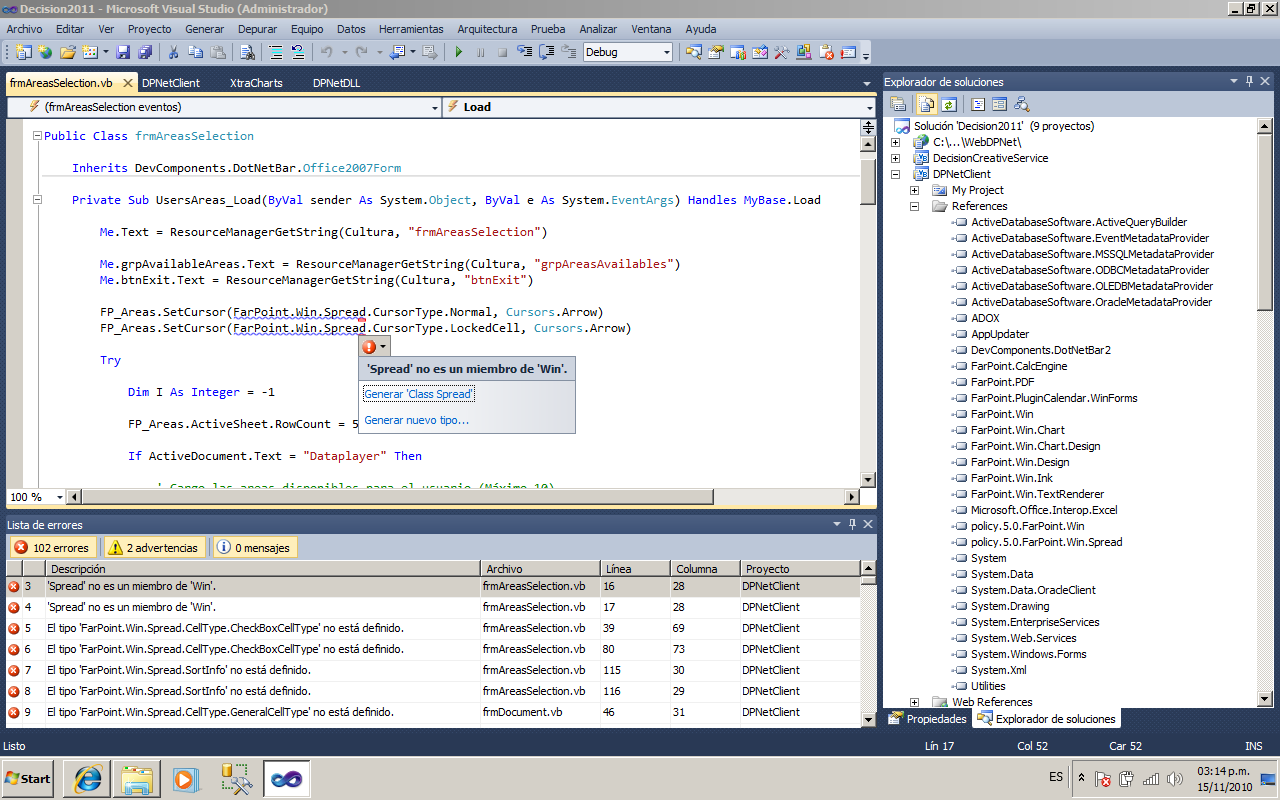
Task: Toggle the 0 mensajes filter
Action: pos(254,548)
